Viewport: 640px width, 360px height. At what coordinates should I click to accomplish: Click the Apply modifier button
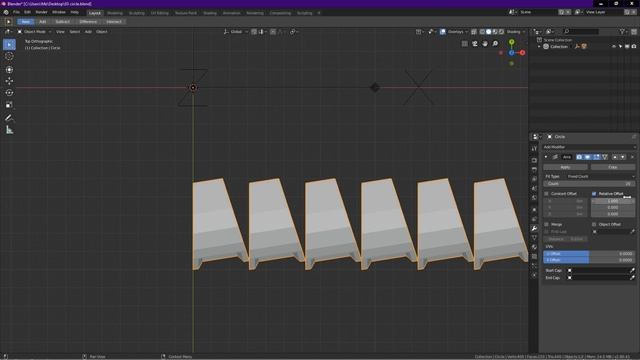click(x=565, y=167)
